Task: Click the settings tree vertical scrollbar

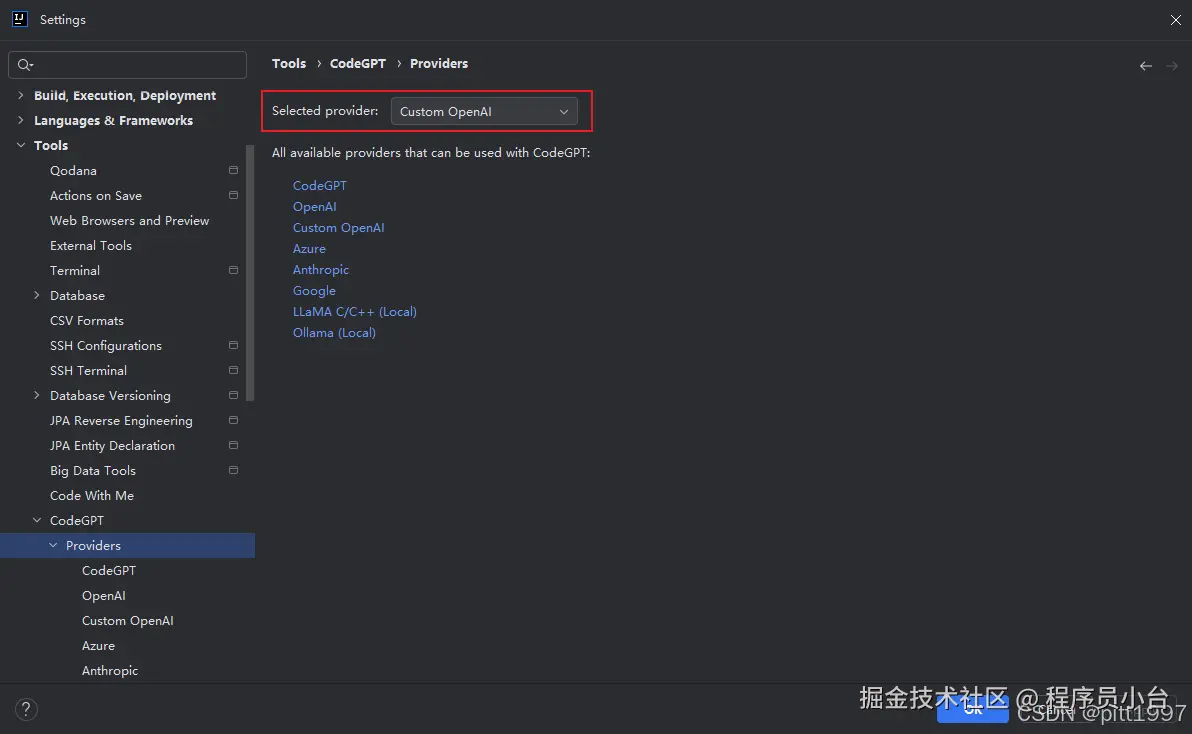Action: (x=250, y=272)
